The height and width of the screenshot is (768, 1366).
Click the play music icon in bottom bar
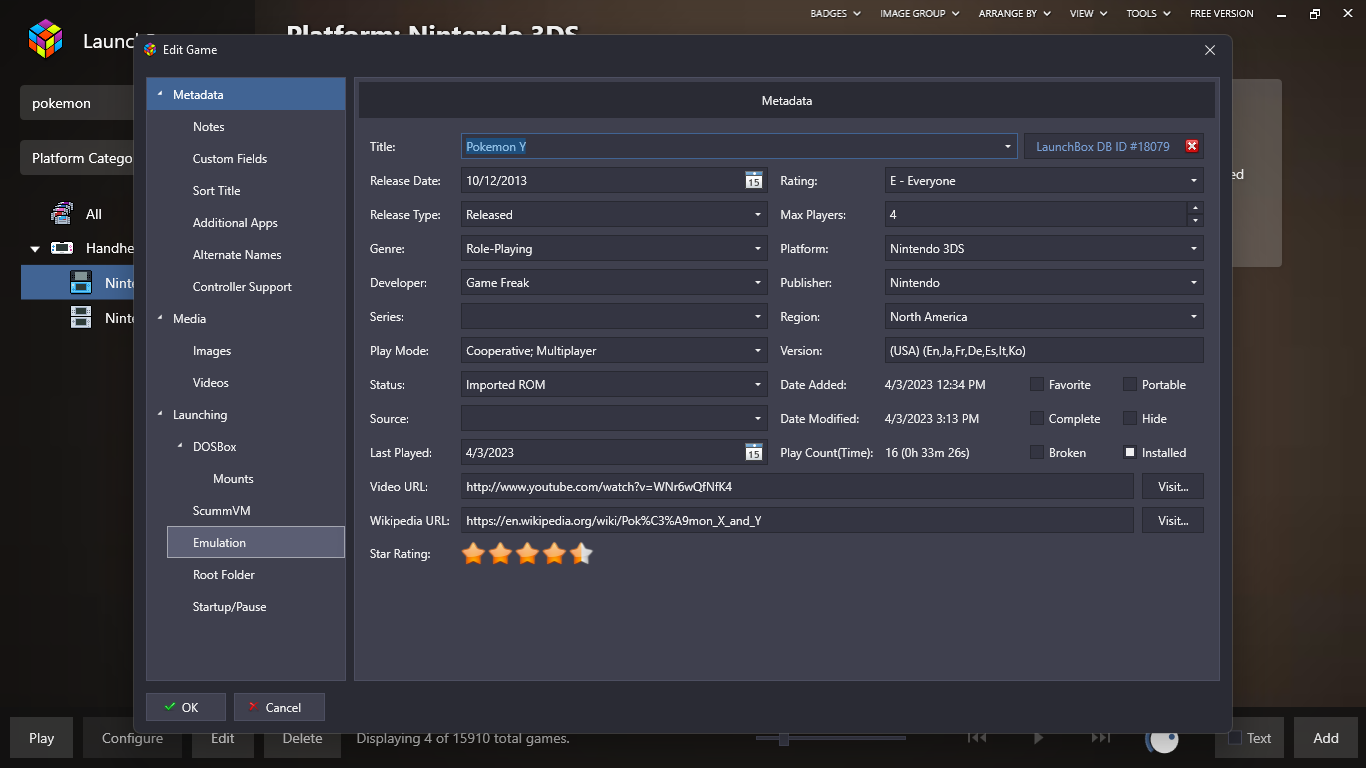1038,738
